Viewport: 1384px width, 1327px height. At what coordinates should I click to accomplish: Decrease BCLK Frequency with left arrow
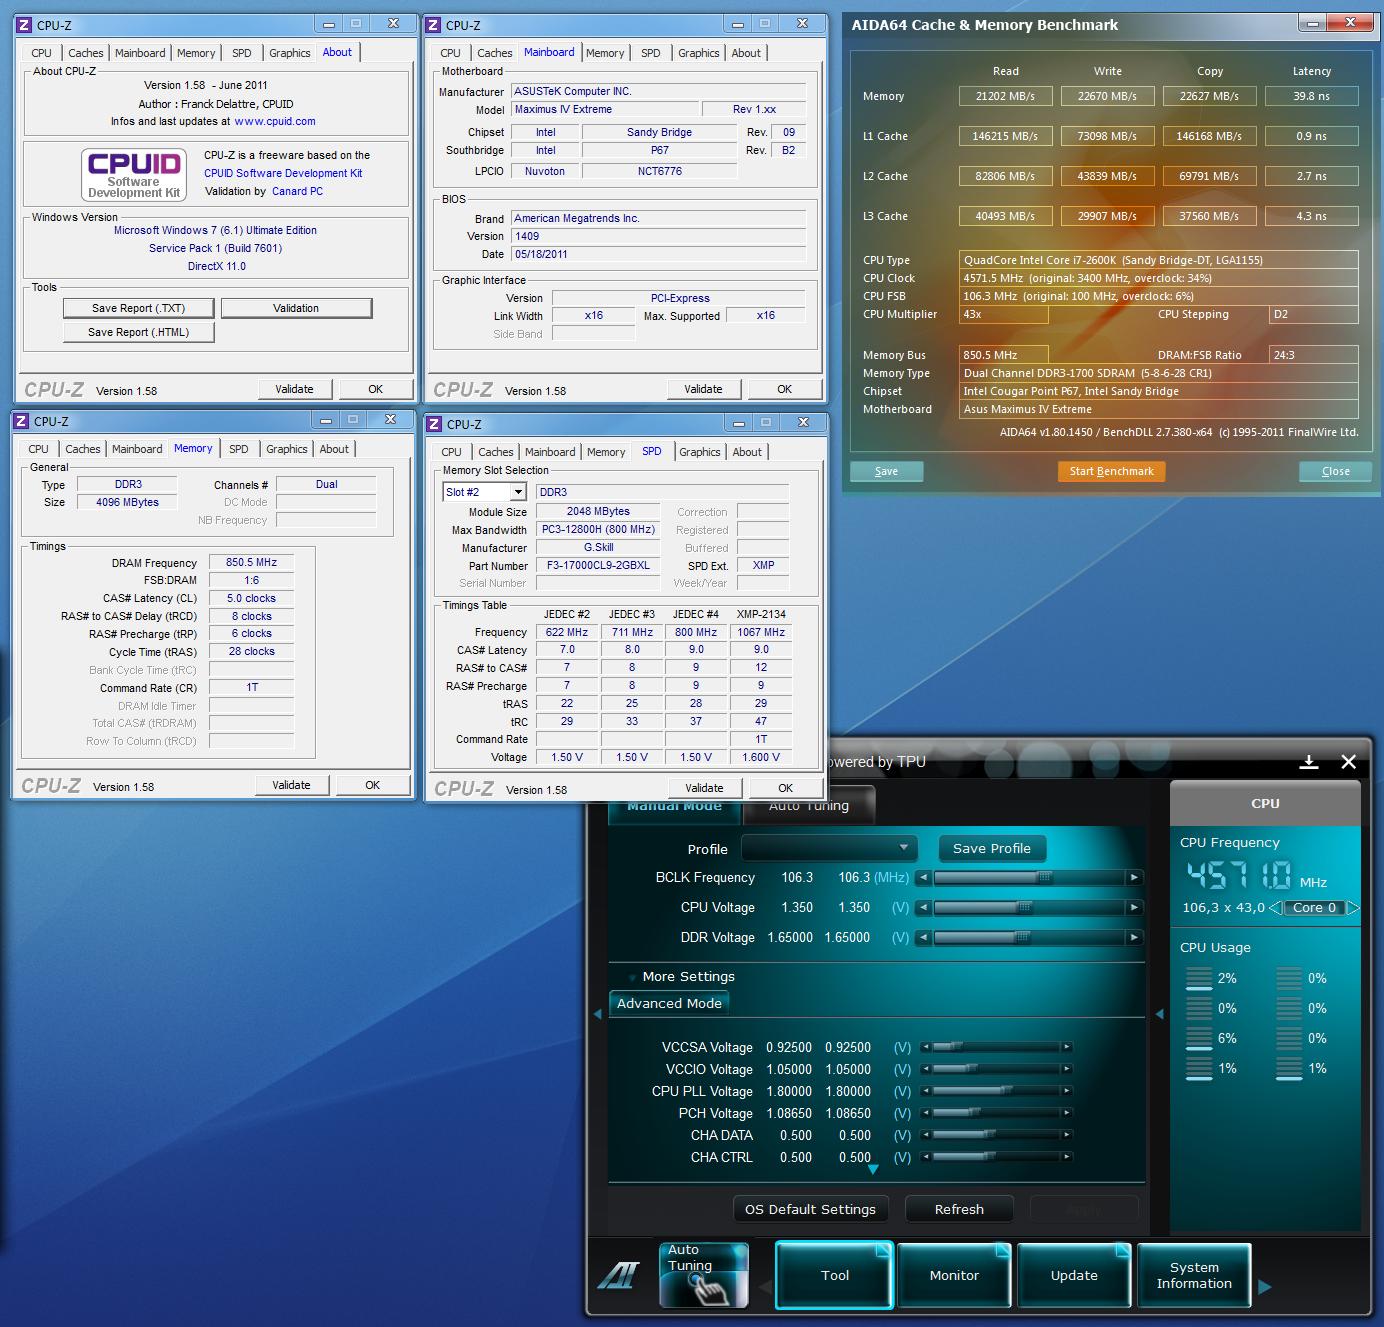[x=923, y=878]
